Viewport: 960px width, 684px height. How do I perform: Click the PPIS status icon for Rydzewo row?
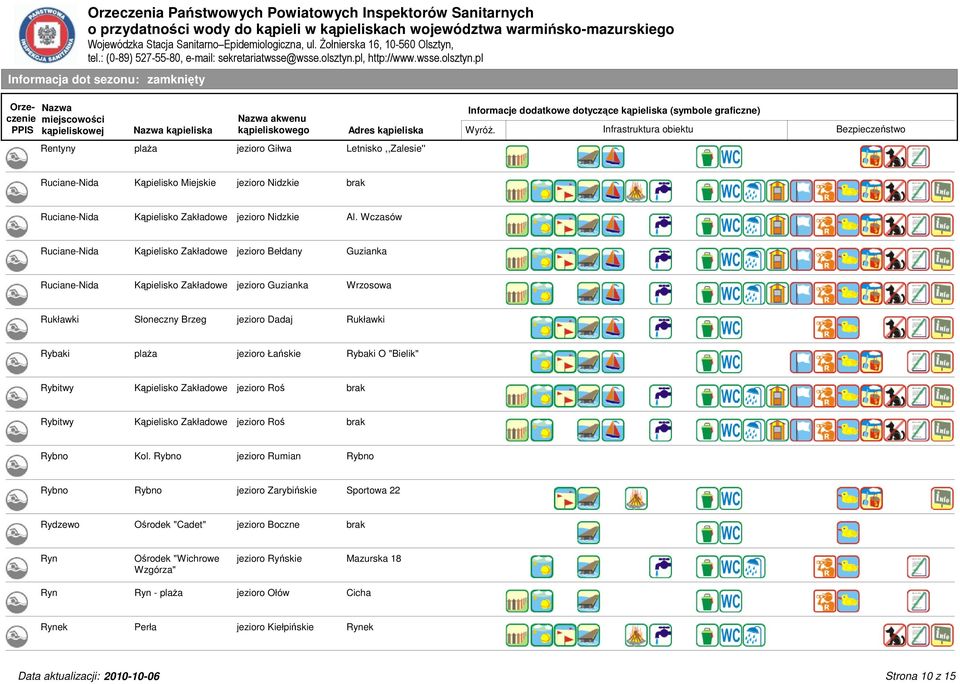[x=17, y=534]
